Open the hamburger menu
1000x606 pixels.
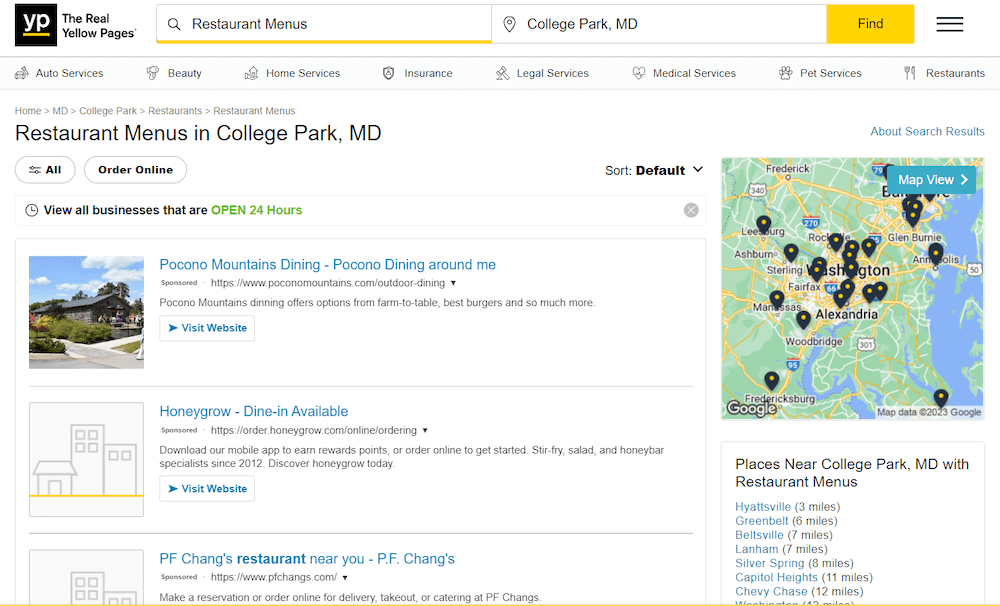click(x=950, y=24)
